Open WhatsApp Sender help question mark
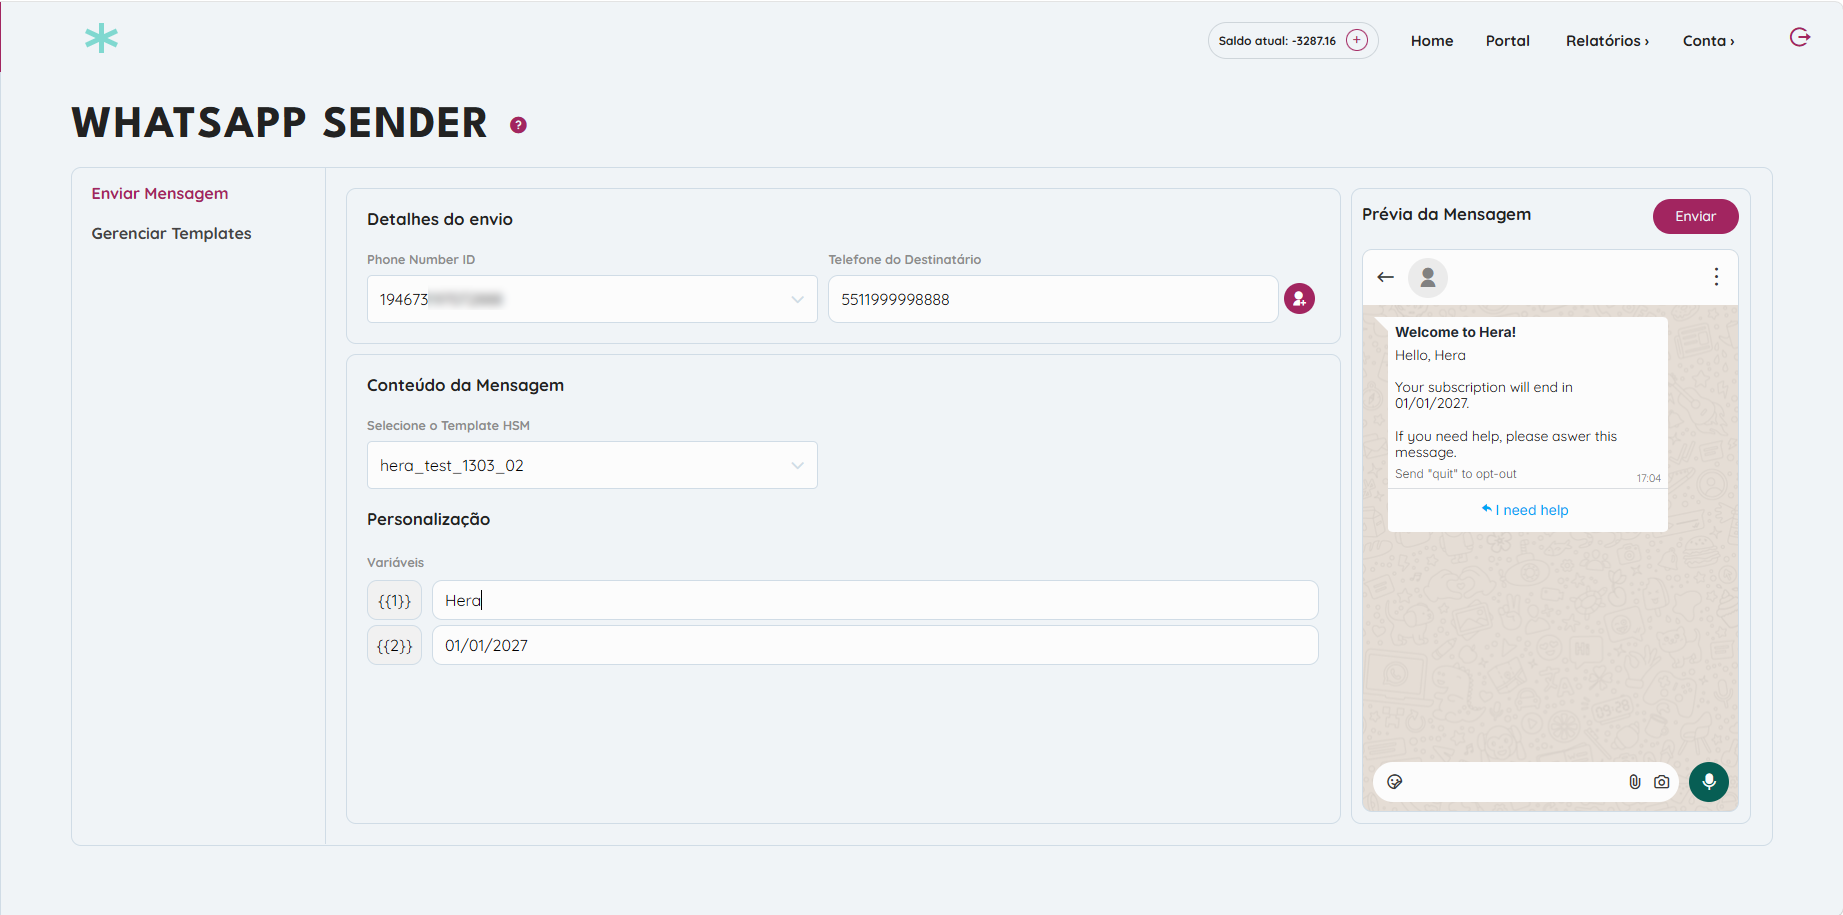The image size is (1843, 915). click(518, 125)
